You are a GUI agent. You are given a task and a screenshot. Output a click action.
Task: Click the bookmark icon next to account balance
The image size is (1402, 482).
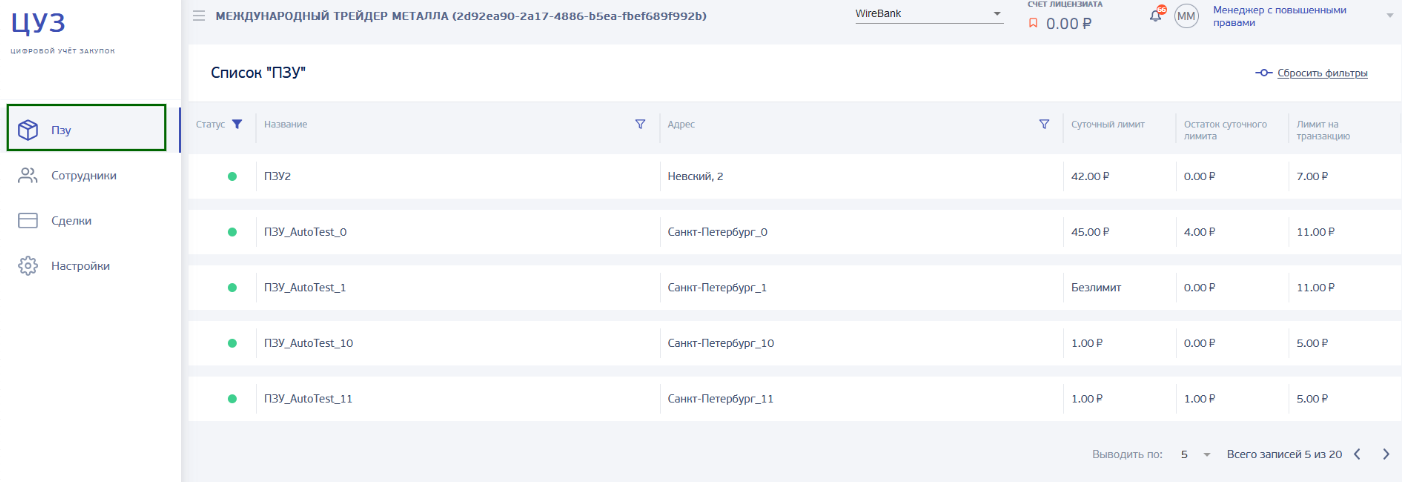1034,23
